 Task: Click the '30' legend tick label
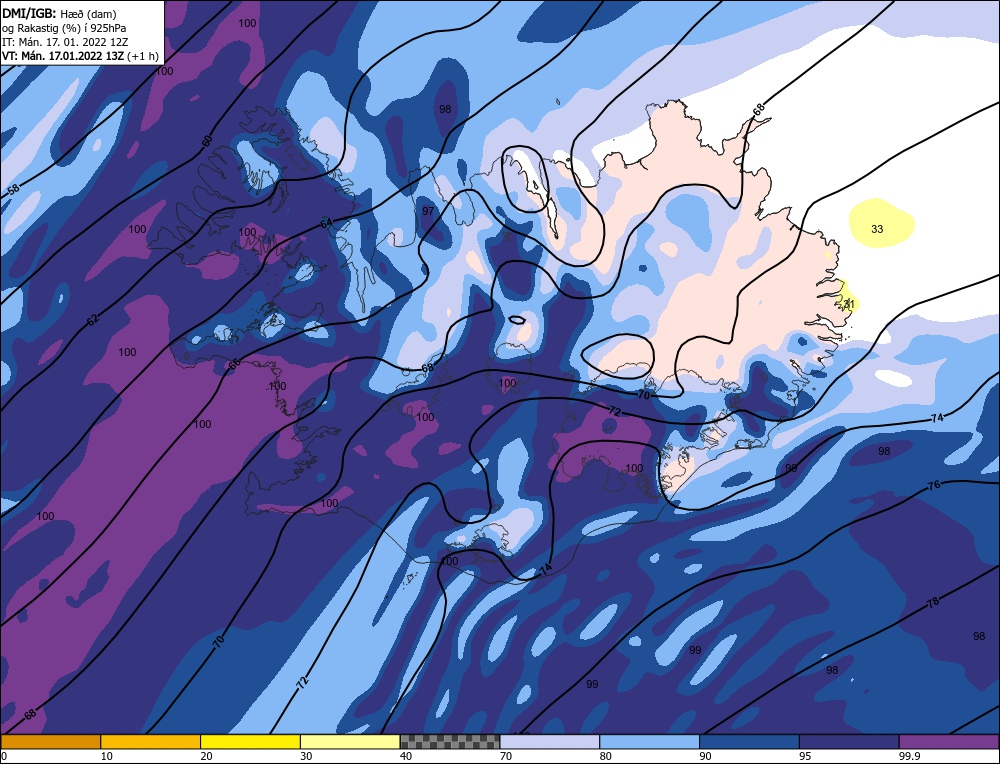coord(306,756)
